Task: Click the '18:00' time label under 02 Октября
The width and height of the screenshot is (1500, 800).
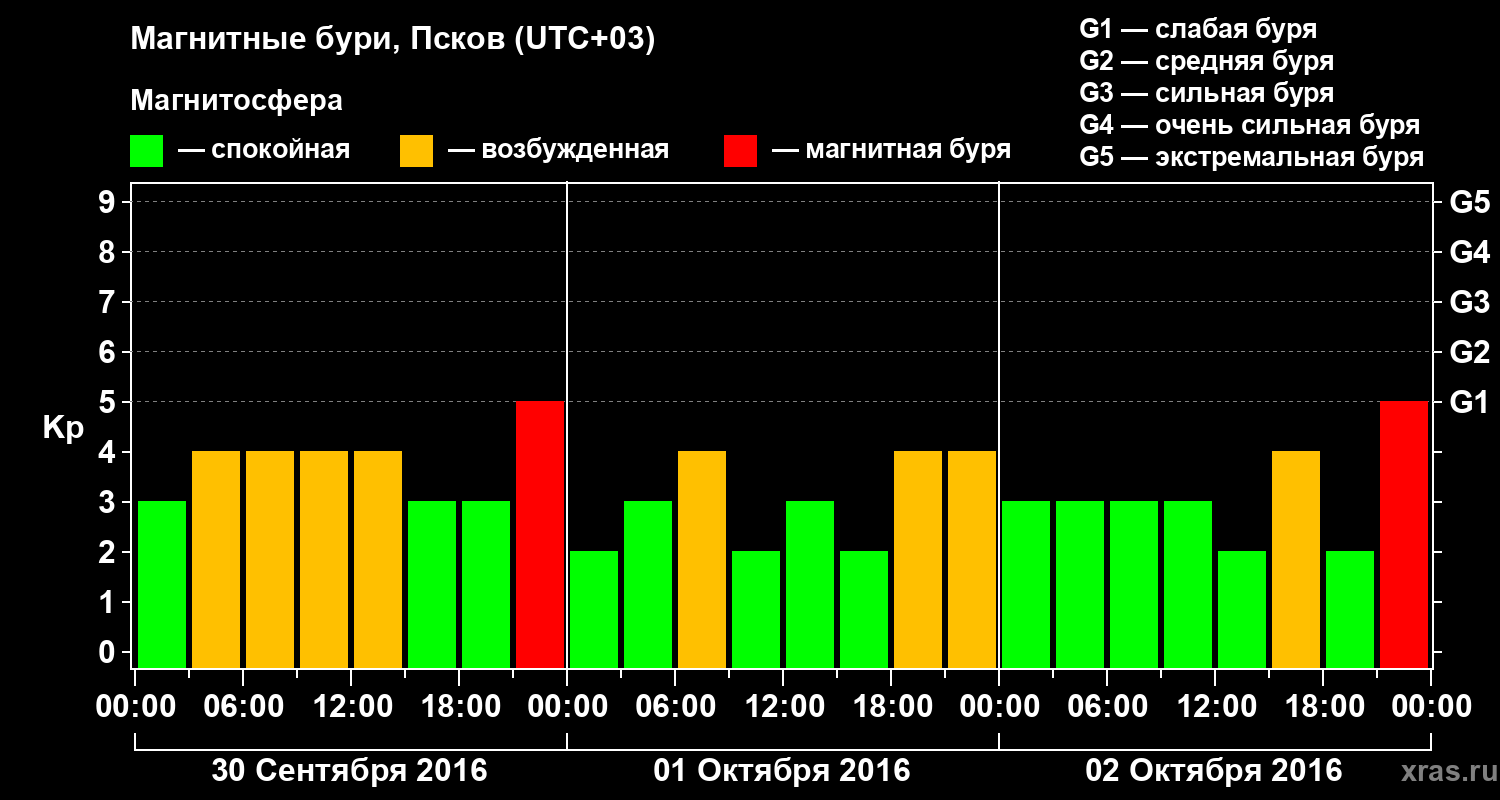Action: coord(1323,708)
